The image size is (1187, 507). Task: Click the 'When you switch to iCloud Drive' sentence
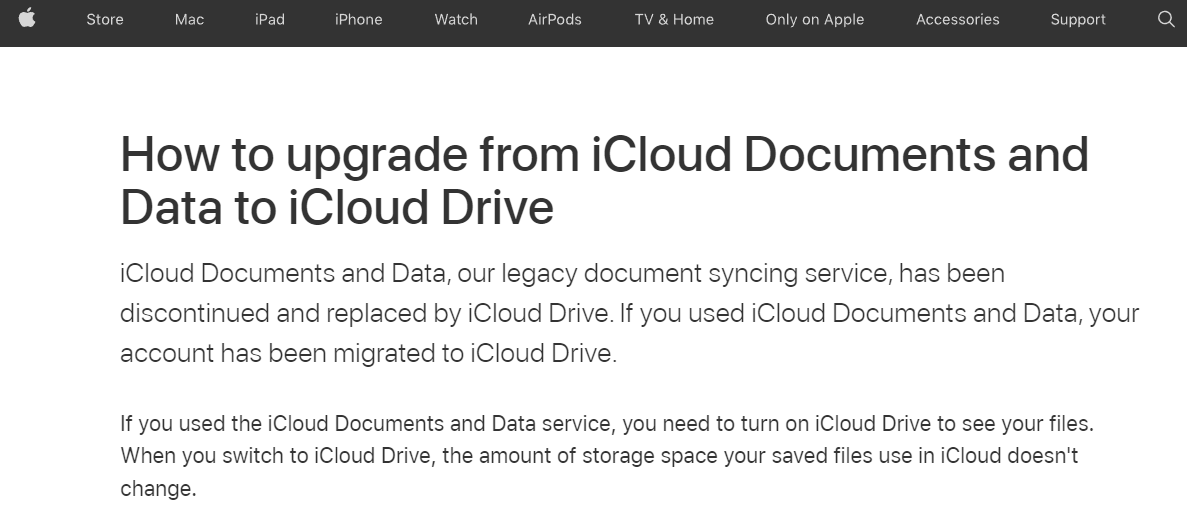coord(599,456)
